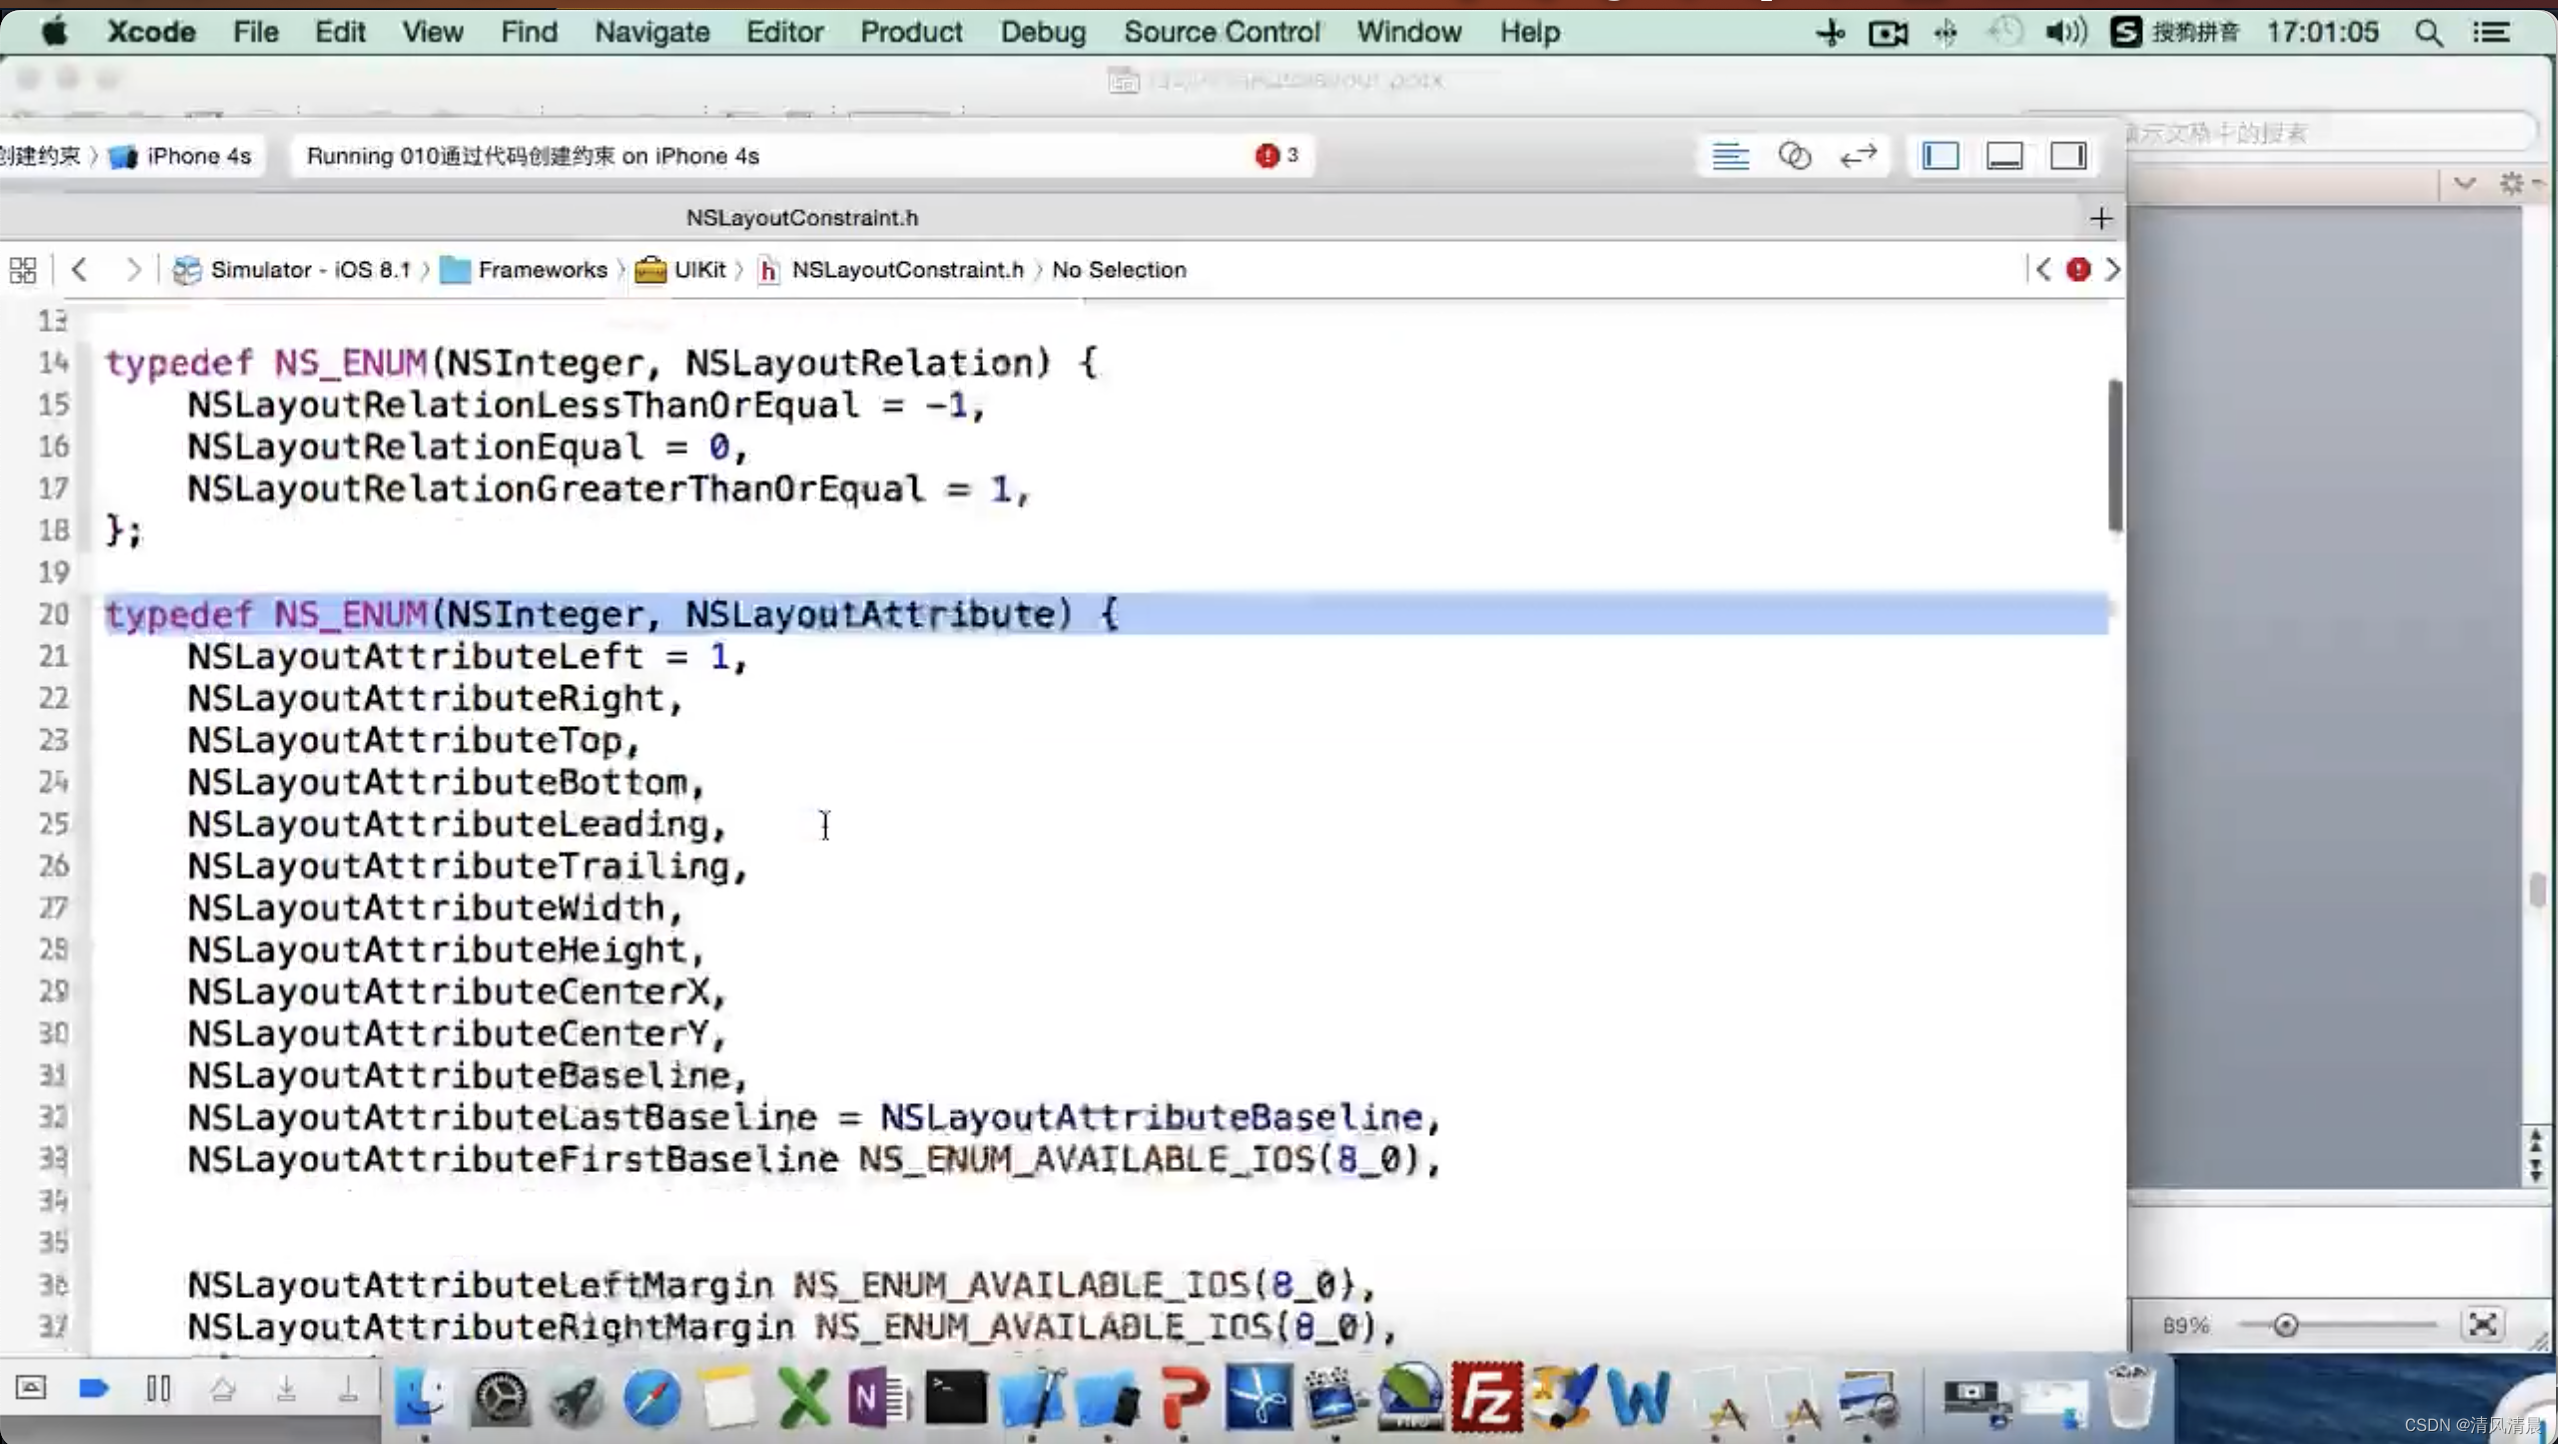Expand the NSLayoutConstraint.h jump bar item
The width and height of the screenshot is (2558, 1444).
tap(906, 270)
